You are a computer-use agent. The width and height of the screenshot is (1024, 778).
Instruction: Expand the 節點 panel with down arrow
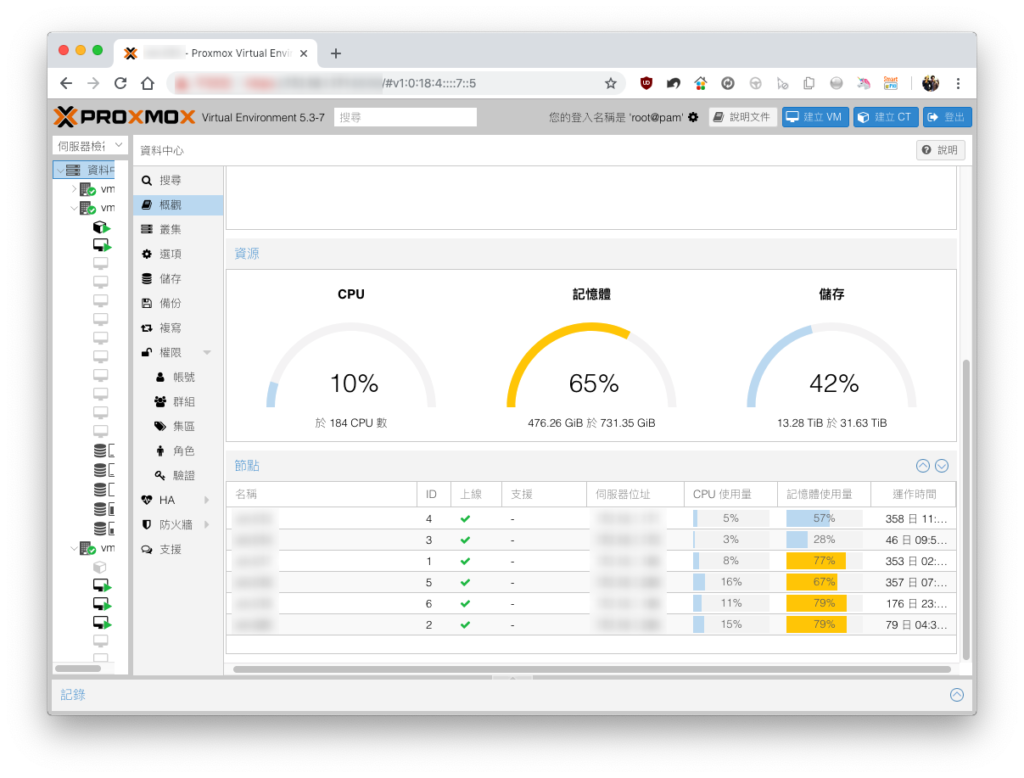[x=942, y=466]
